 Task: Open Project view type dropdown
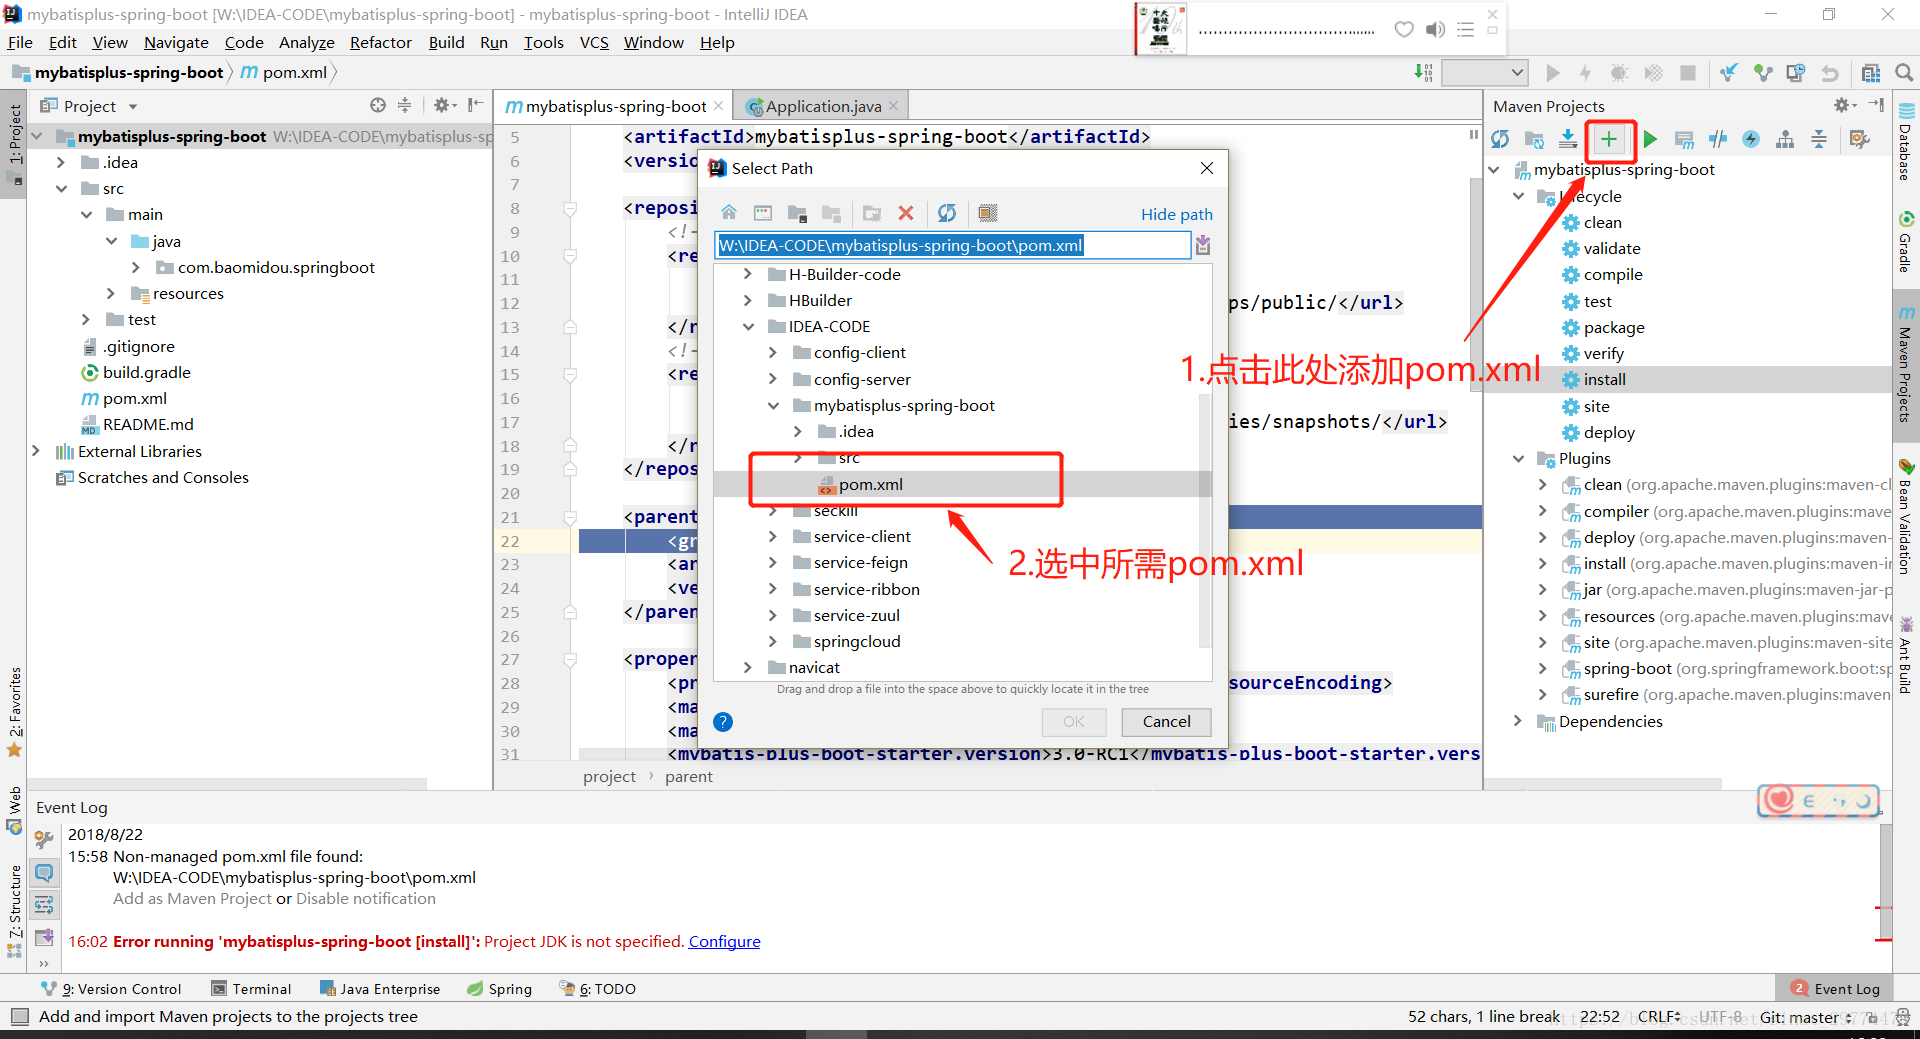[89, 106]
